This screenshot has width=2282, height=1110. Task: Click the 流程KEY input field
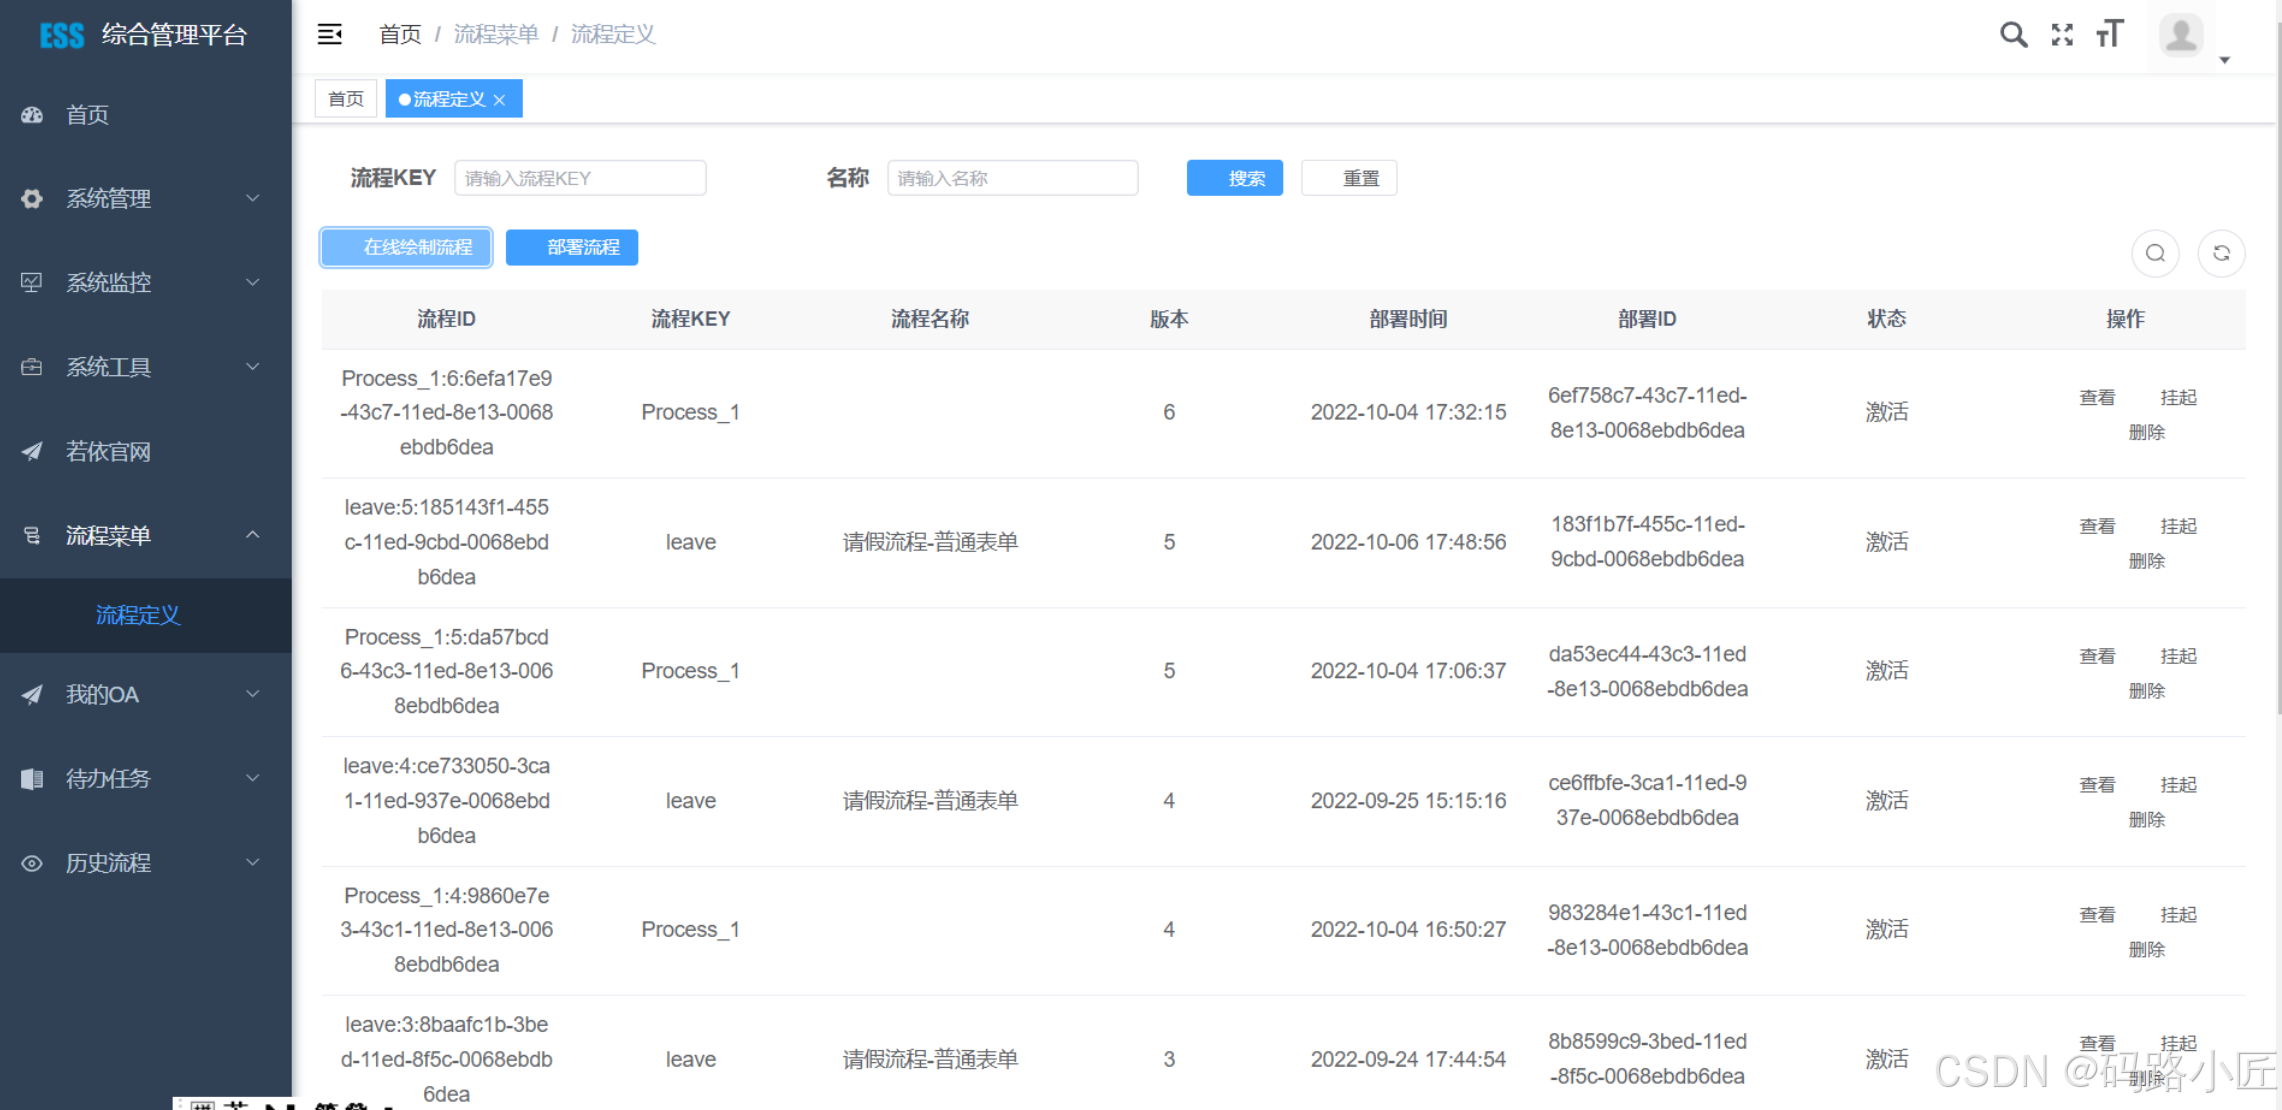[x=580, y=177]
